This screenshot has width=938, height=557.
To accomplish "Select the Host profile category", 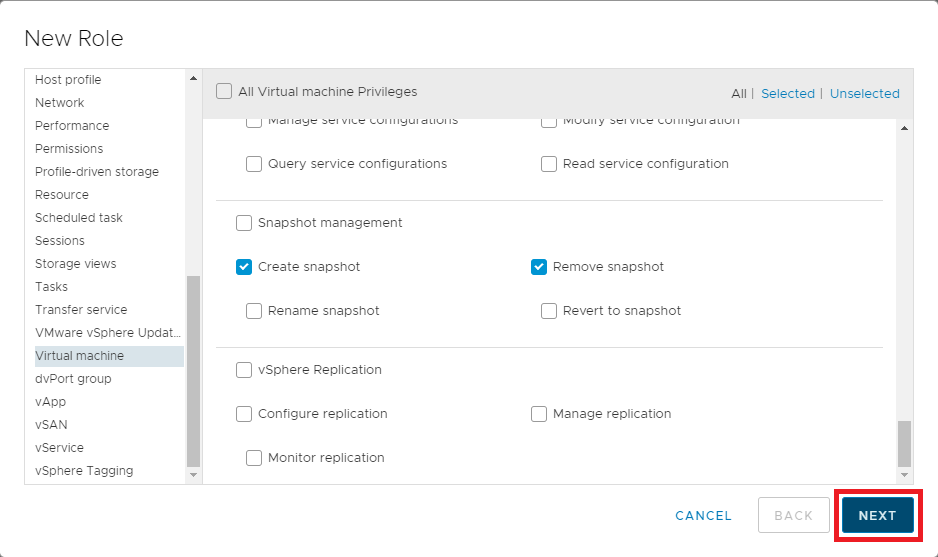I will coord(68,80).
